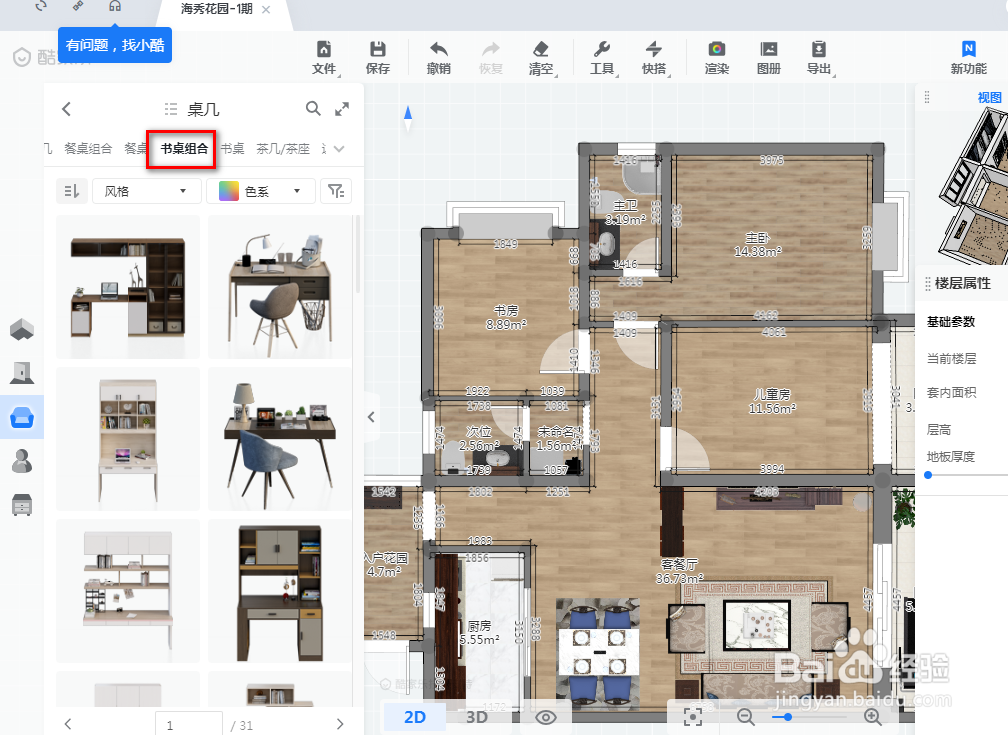The image size is (1008, 735).
Task: Close the 海秀花园-1期 tab
Action: click(x=266, y=10)
